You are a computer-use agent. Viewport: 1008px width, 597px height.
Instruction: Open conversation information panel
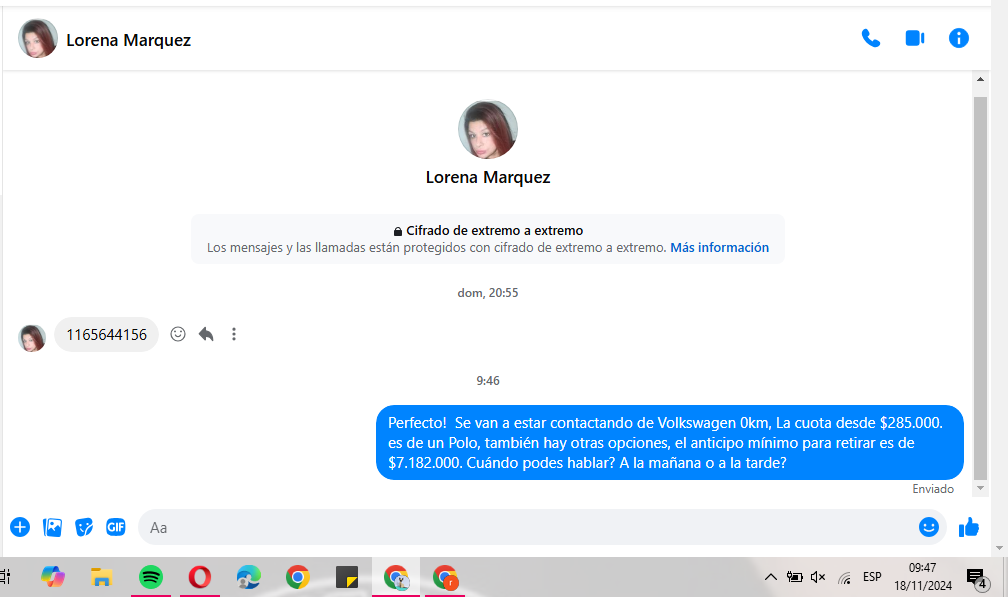click(958, 39)
